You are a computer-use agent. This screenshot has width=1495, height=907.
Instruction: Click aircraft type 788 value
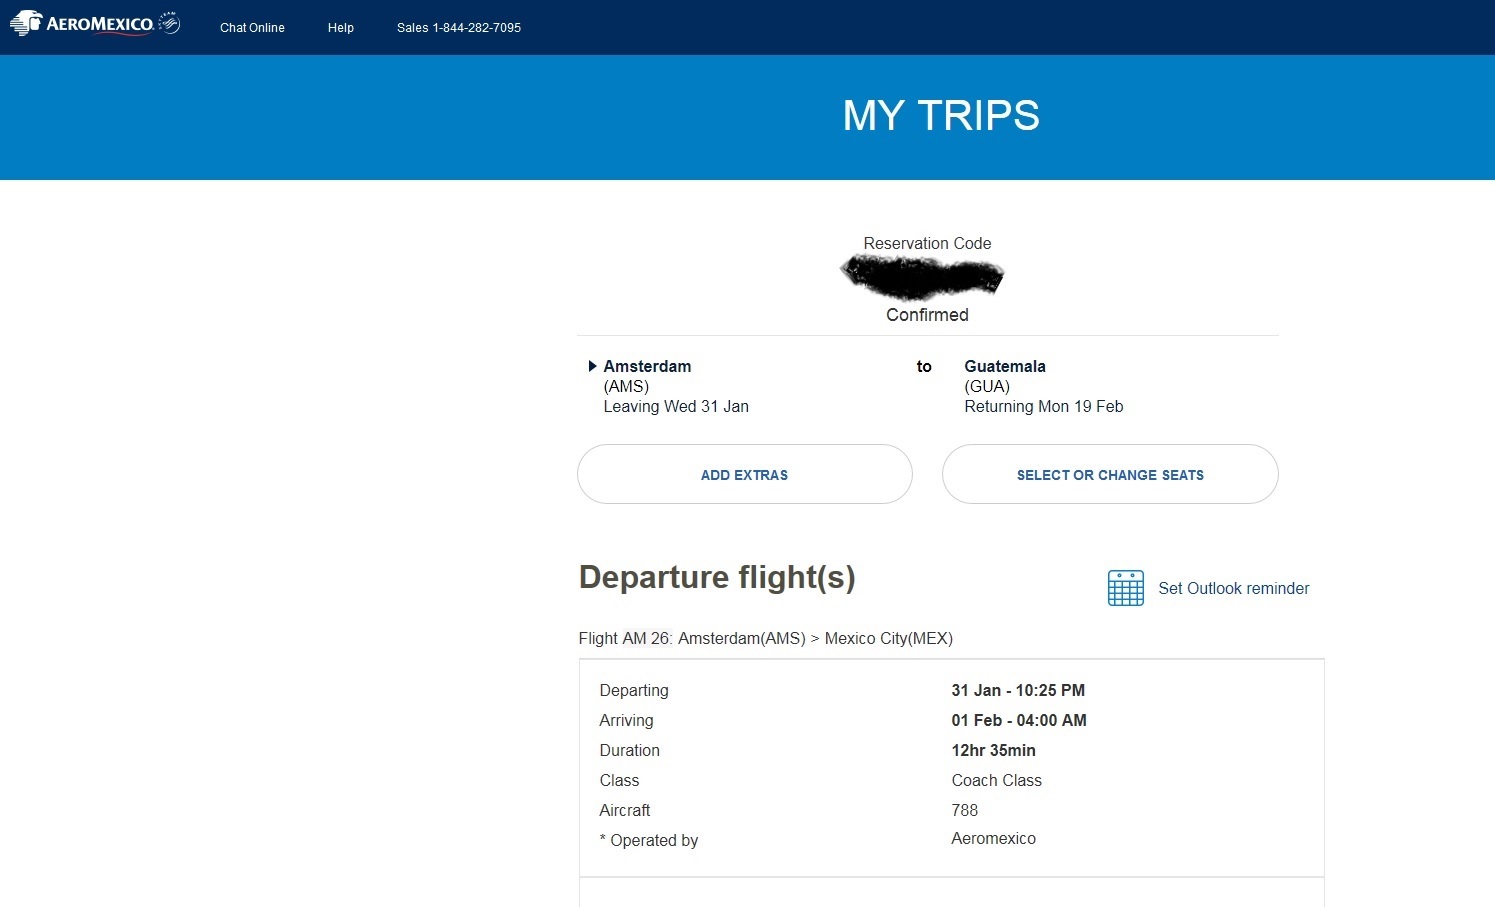click(965, 810)
